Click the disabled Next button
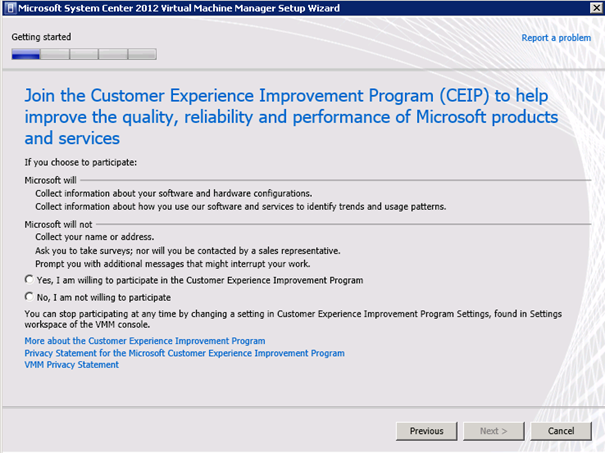The height and width of the screenshot is (453, 605). pos(493,431)
